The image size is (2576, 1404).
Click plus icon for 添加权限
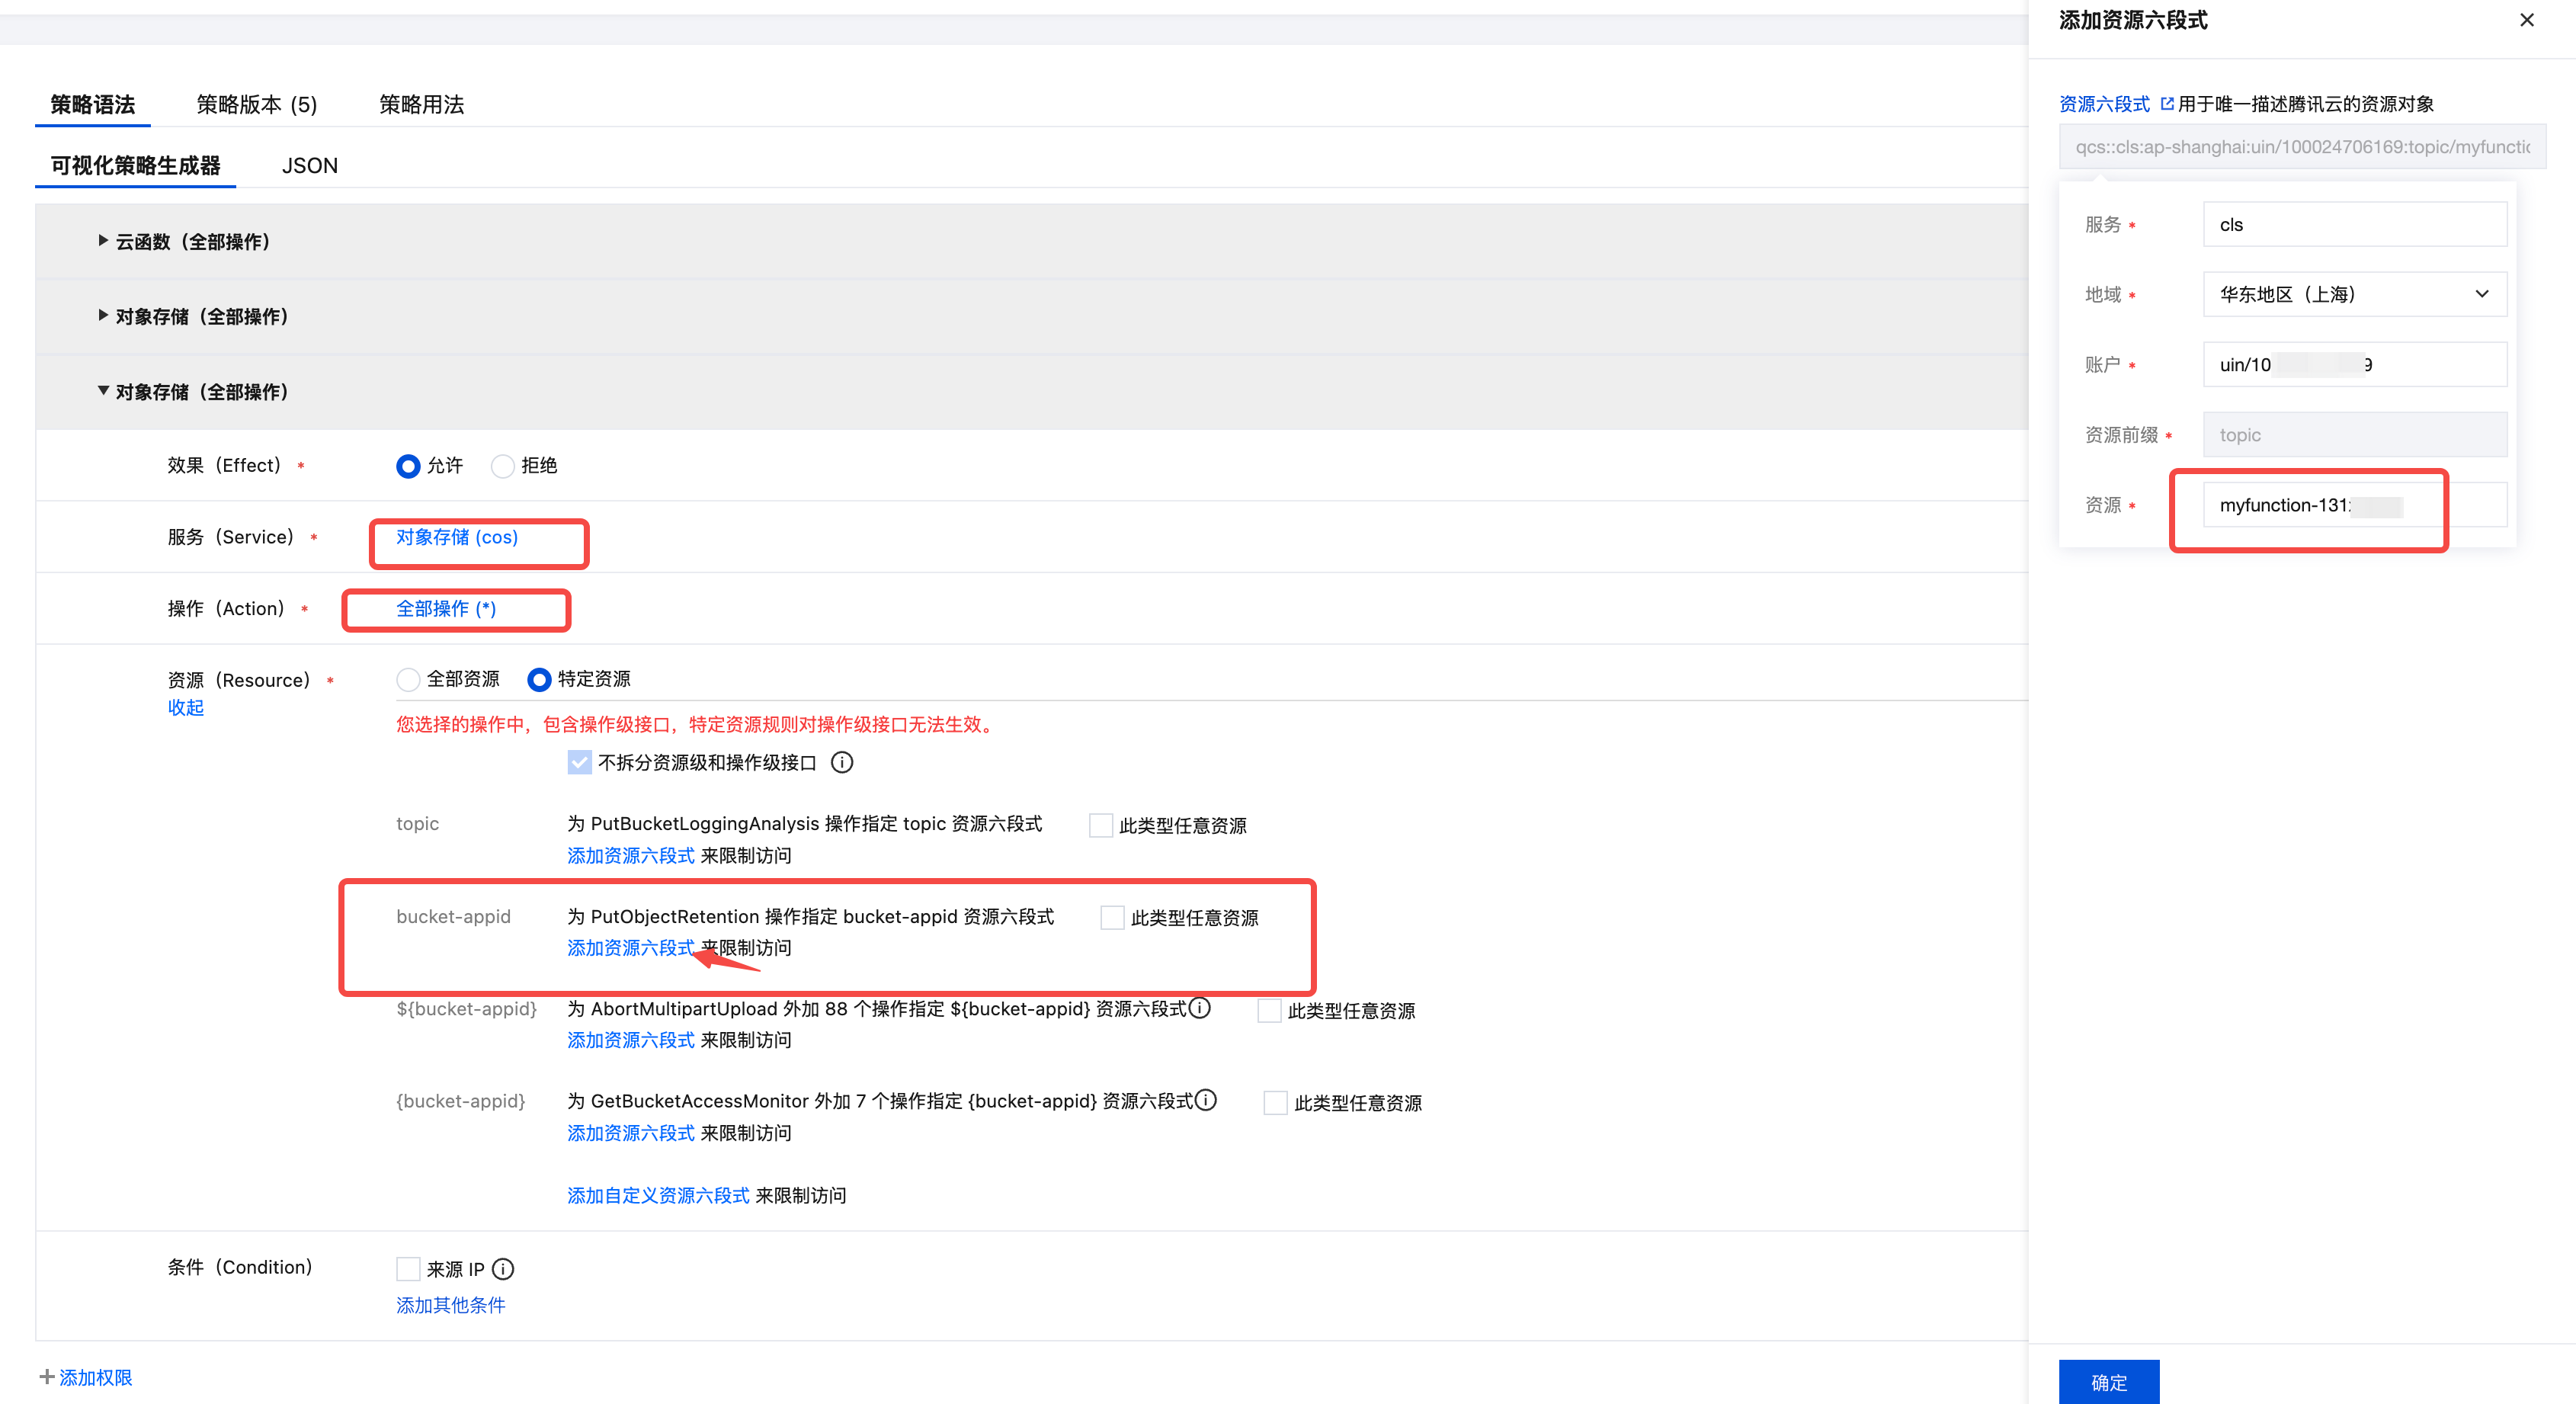click(x=47, y=1377)
